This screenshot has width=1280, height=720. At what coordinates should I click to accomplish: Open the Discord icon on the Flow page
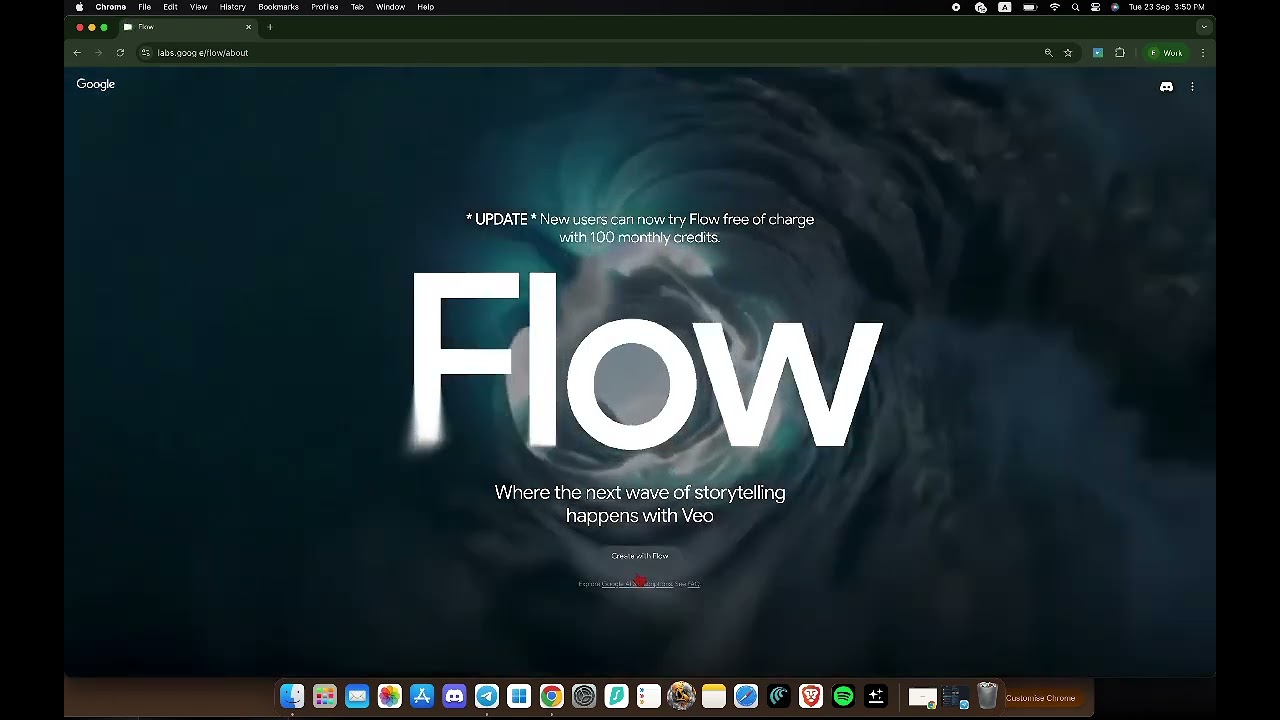point(1166,87)
